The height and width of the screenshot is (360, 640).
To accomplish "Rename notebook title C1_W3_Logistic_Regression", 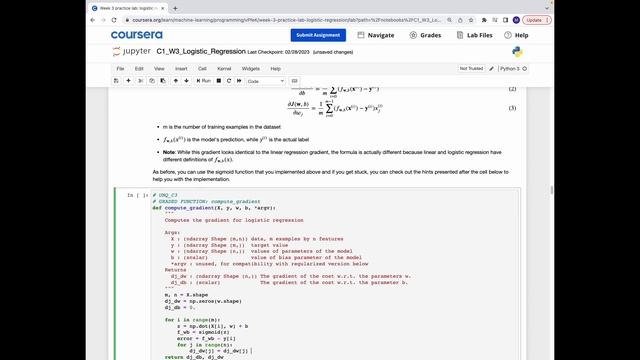I will tap(201, 51).
